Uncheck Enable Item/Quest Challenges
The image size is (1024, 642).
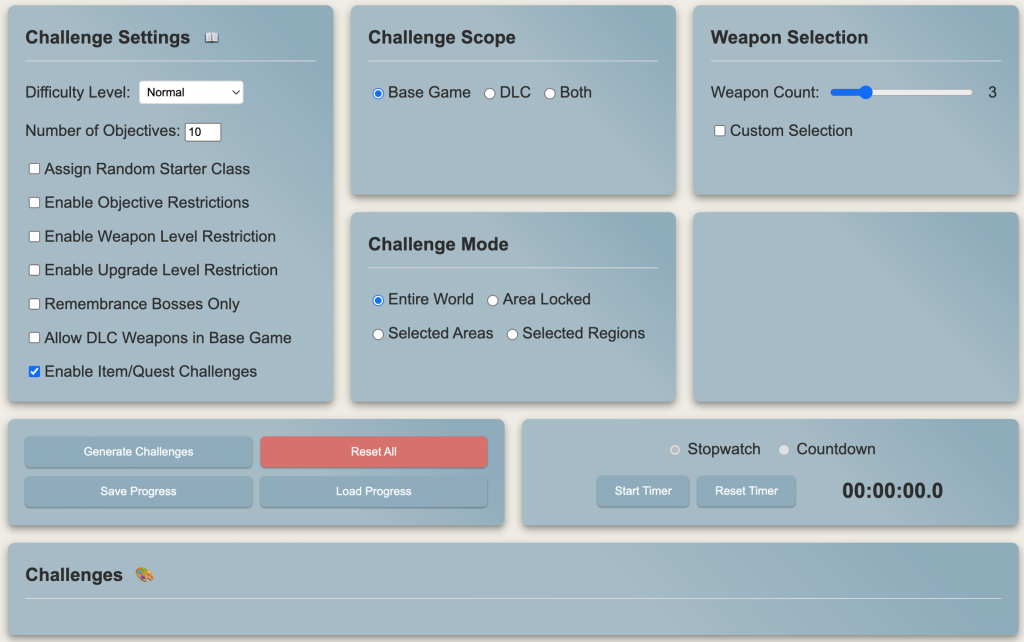pyautogui.click(x=35, y=372)
